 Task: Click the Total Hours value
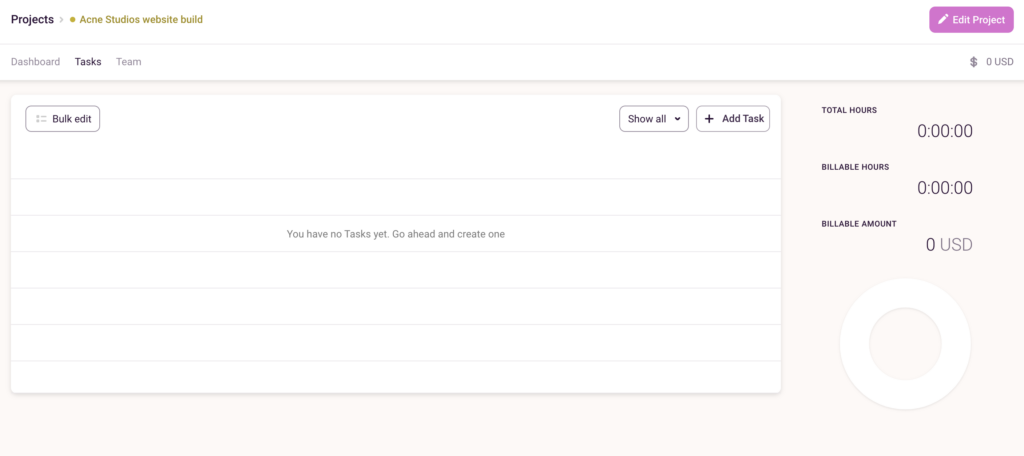coord(944,131)
